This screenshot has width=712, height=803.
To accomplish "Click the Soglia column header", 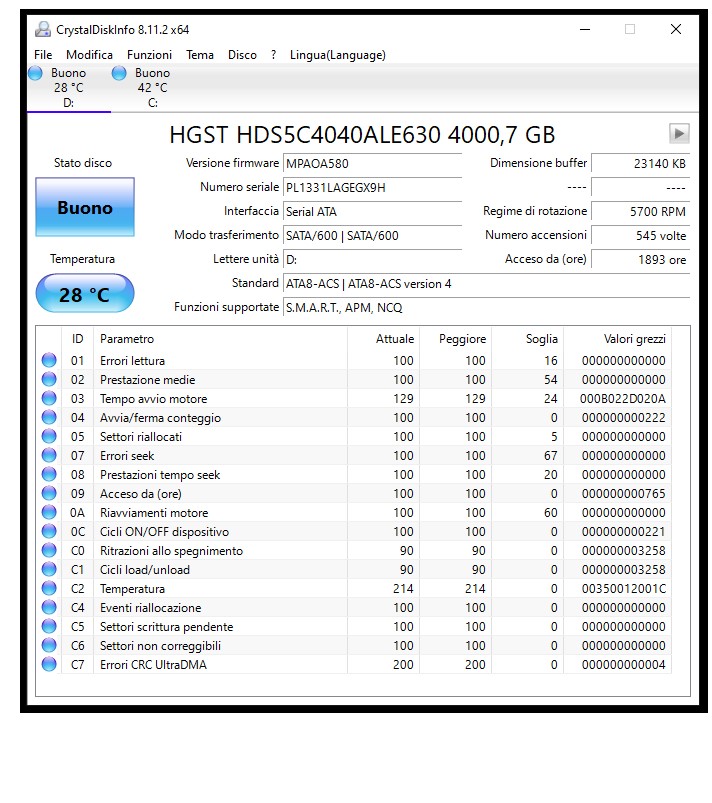I will tap(528, 339).
